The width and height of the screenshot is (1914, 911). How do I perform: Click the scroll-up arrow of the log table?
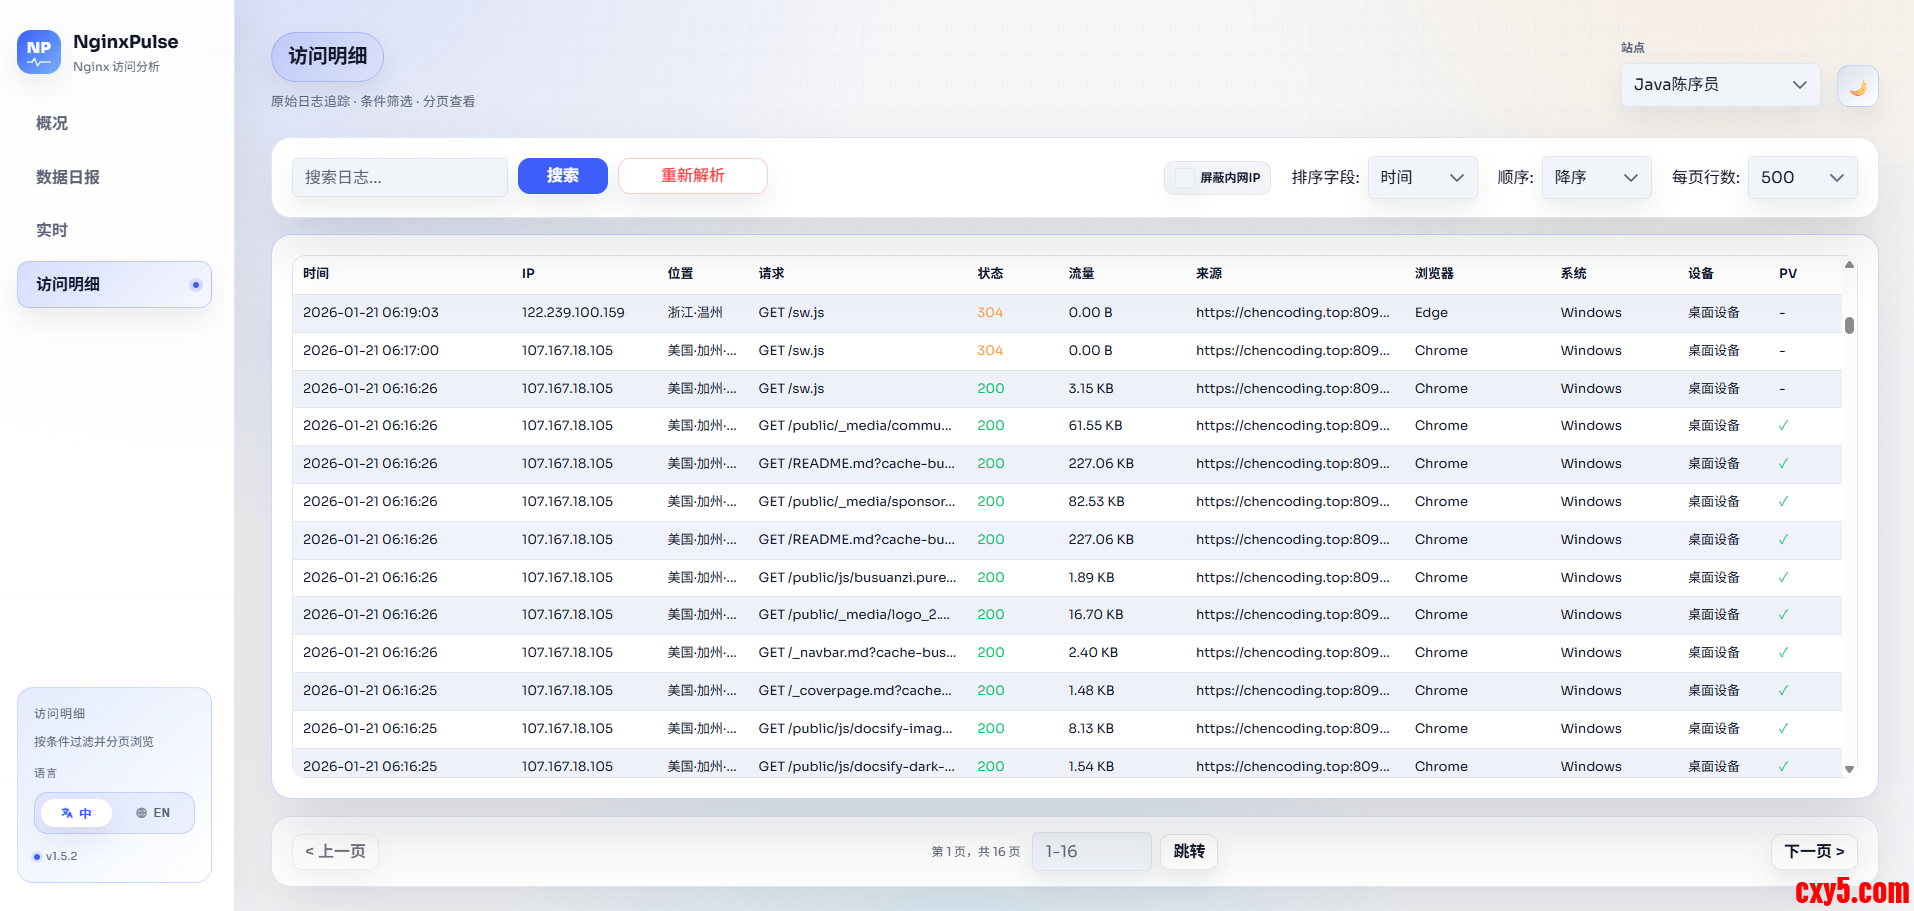[x=1849, y=265]
